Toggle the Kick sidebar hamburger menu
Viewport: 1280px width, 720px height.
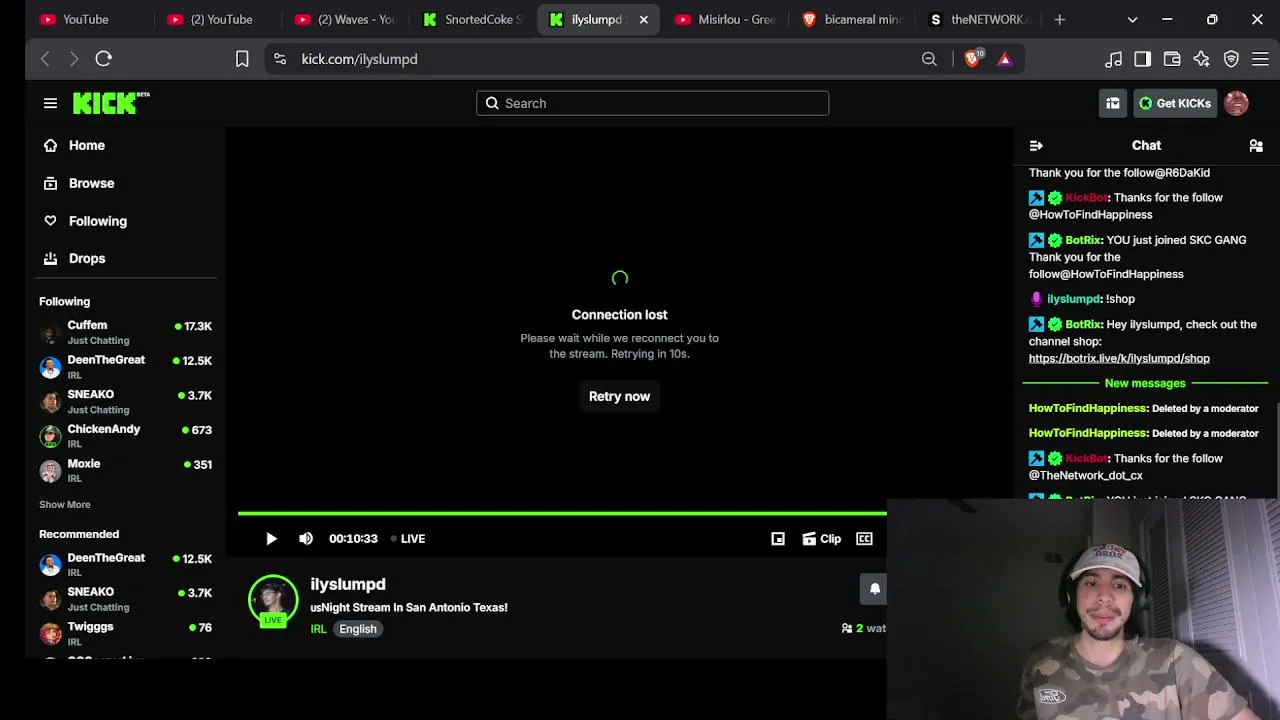[50, 103]
